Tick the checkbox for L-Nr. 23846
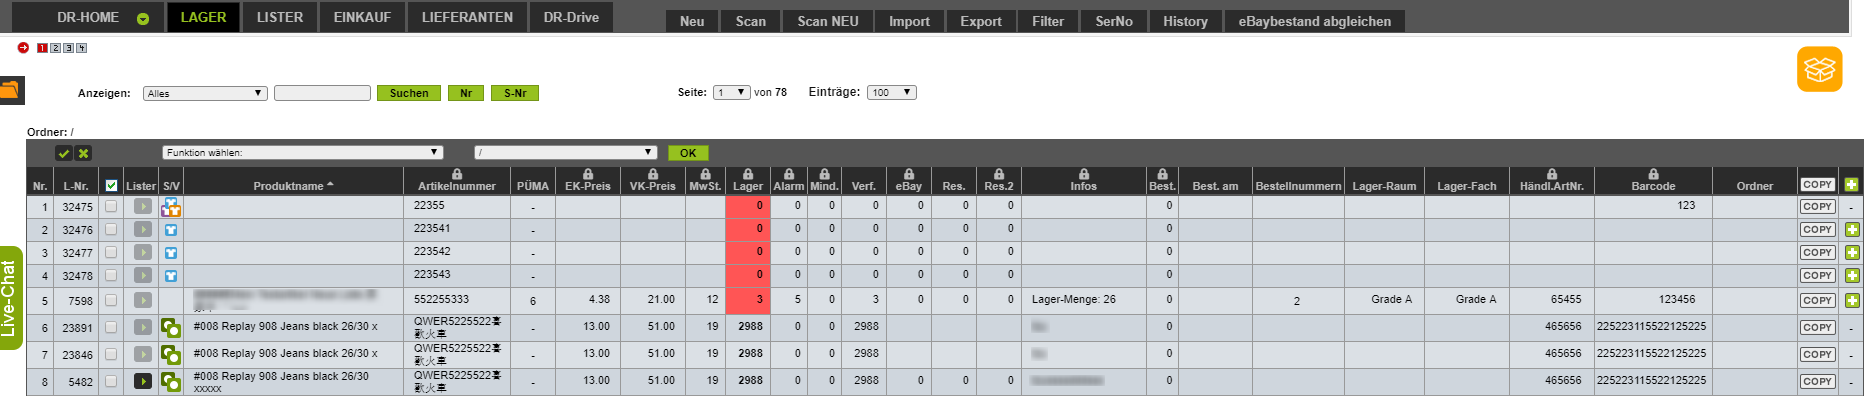Screen dimensions: 1864x396 coord(111,354)
